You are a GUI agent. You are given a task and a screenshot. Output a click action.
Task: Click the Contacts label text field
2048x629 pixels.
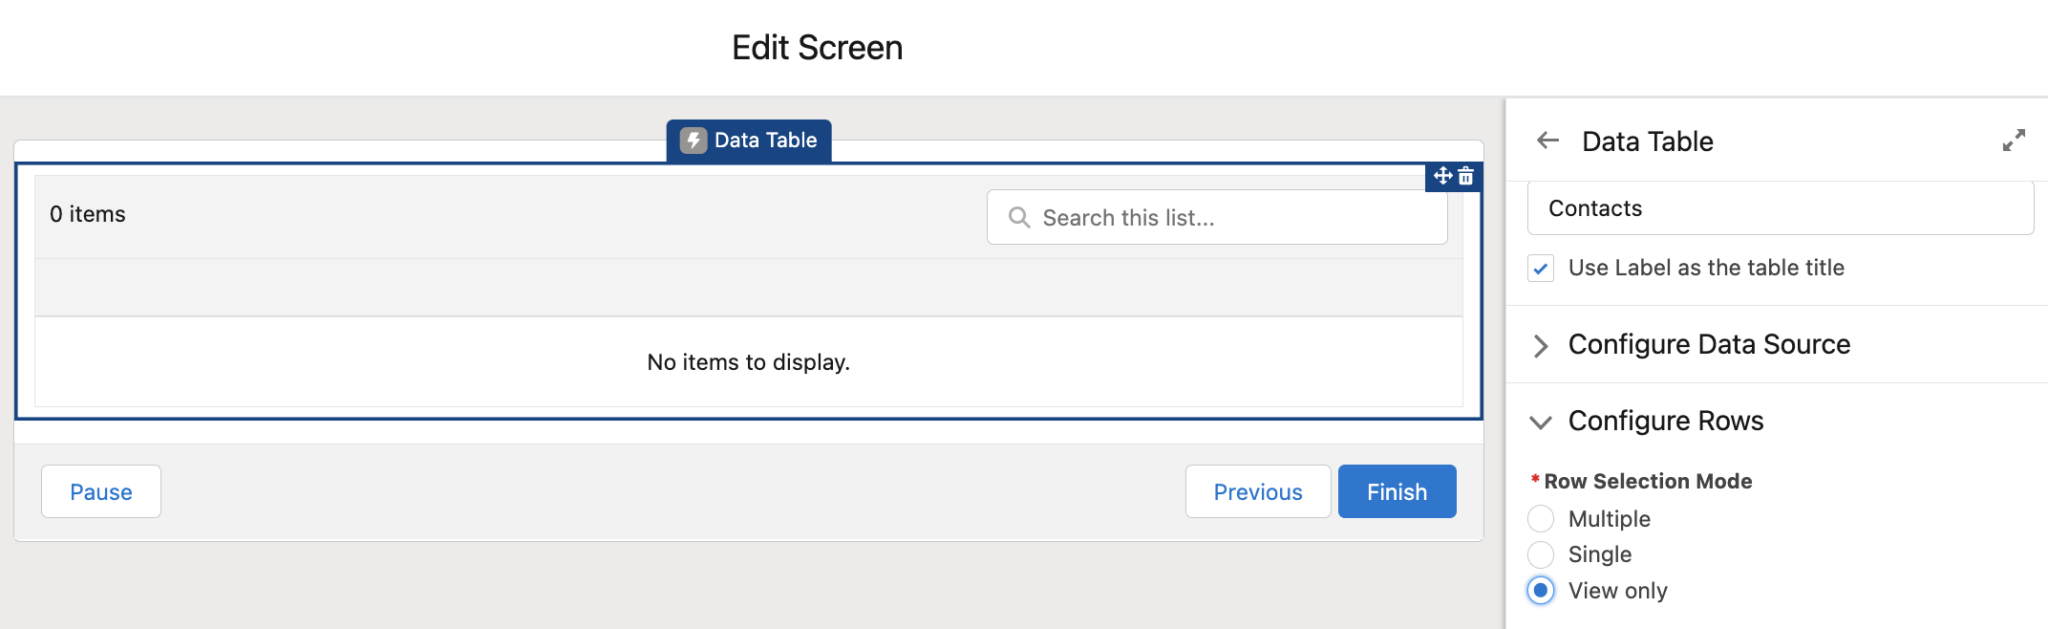point(1780,208)
